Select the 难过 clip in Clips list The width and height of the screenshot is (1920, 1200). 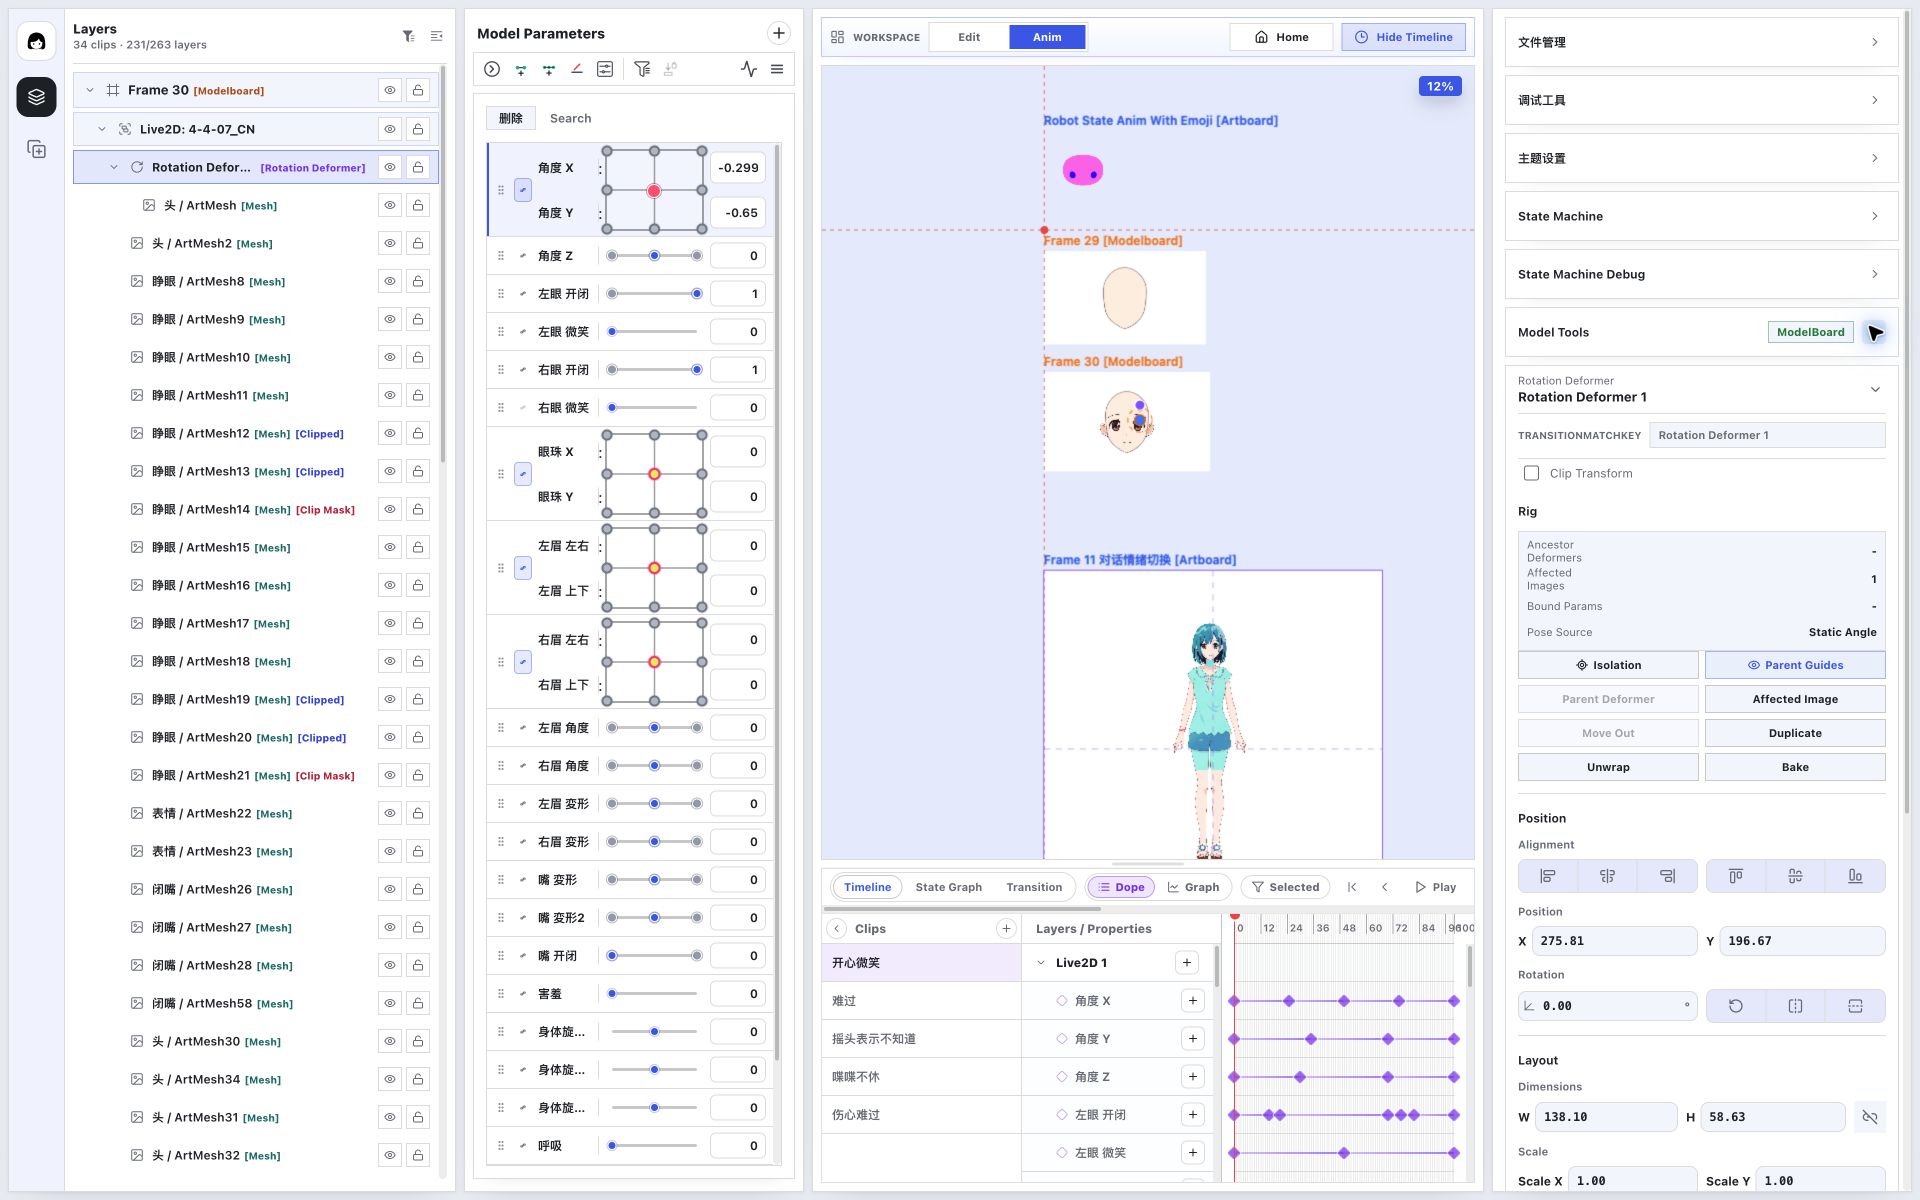[921, 1001]
